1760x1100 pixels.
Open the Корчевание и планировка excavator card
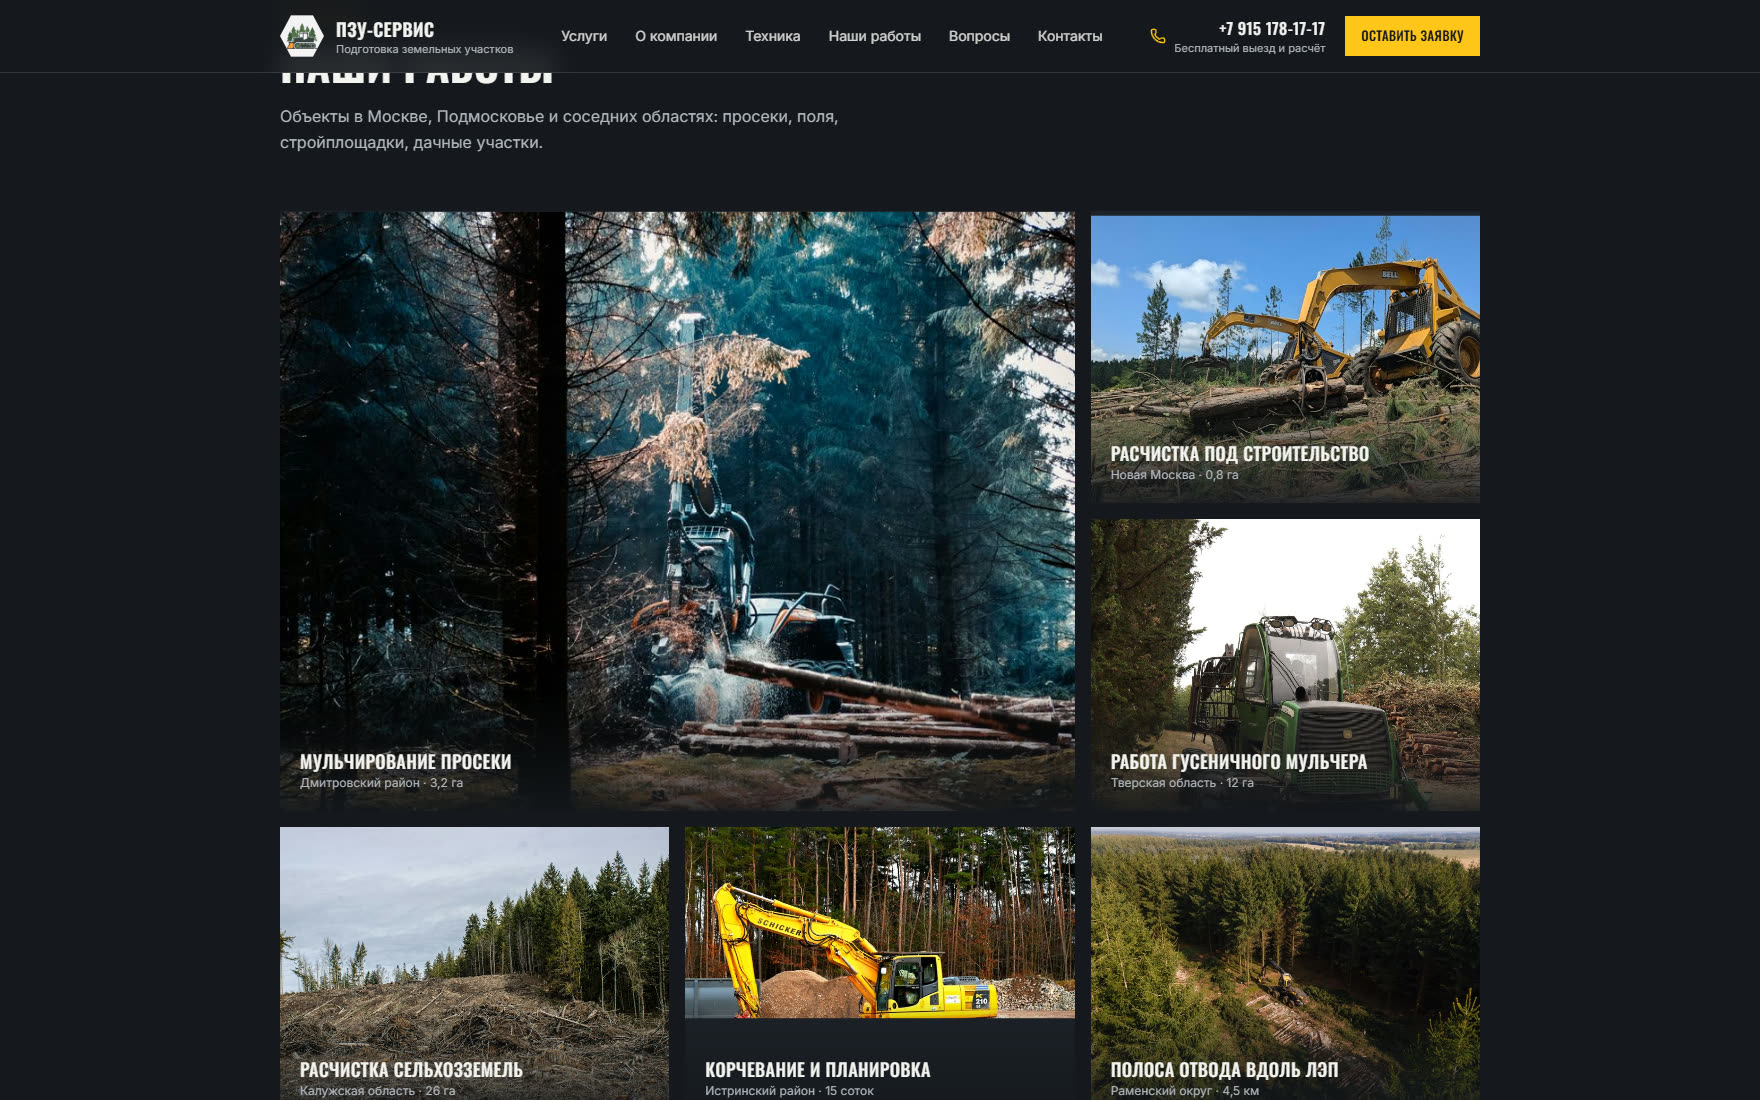click(x=880, y=963)
